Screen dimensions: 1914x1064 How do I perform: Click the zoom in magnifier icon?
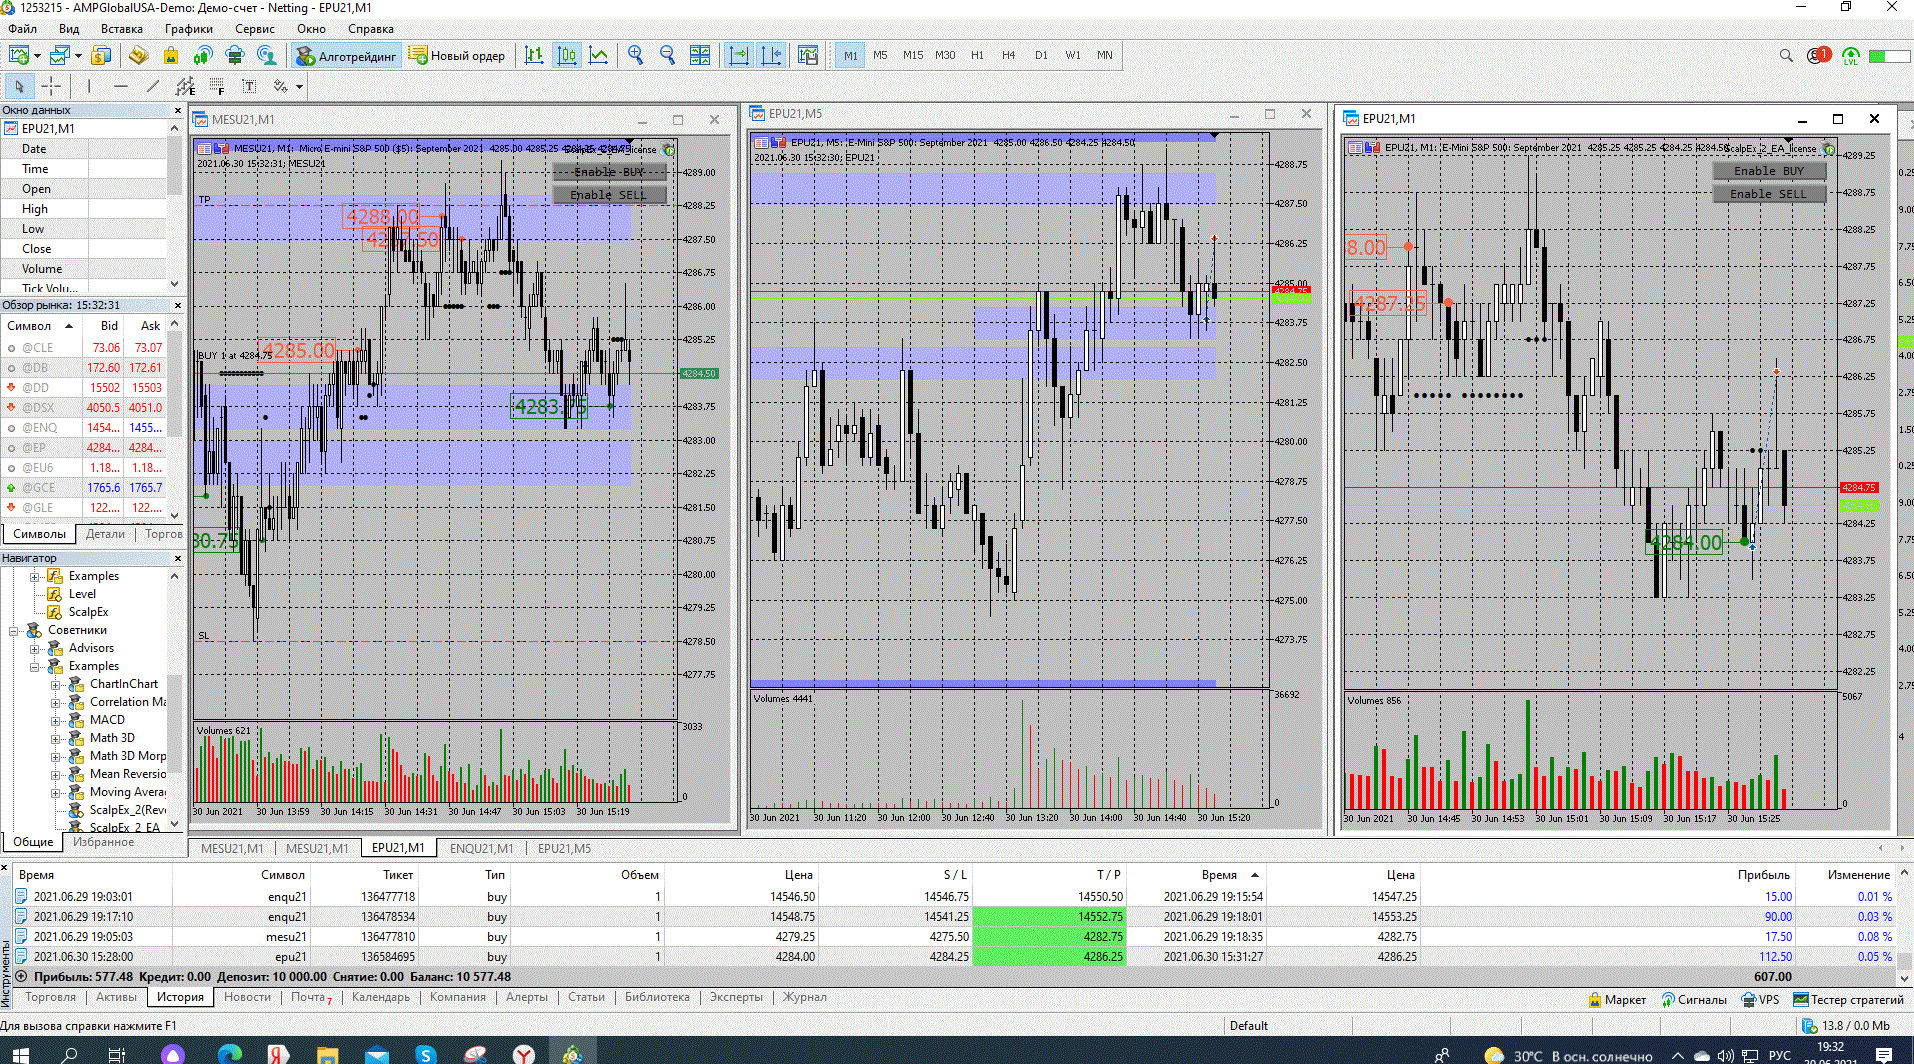point(635,56)
